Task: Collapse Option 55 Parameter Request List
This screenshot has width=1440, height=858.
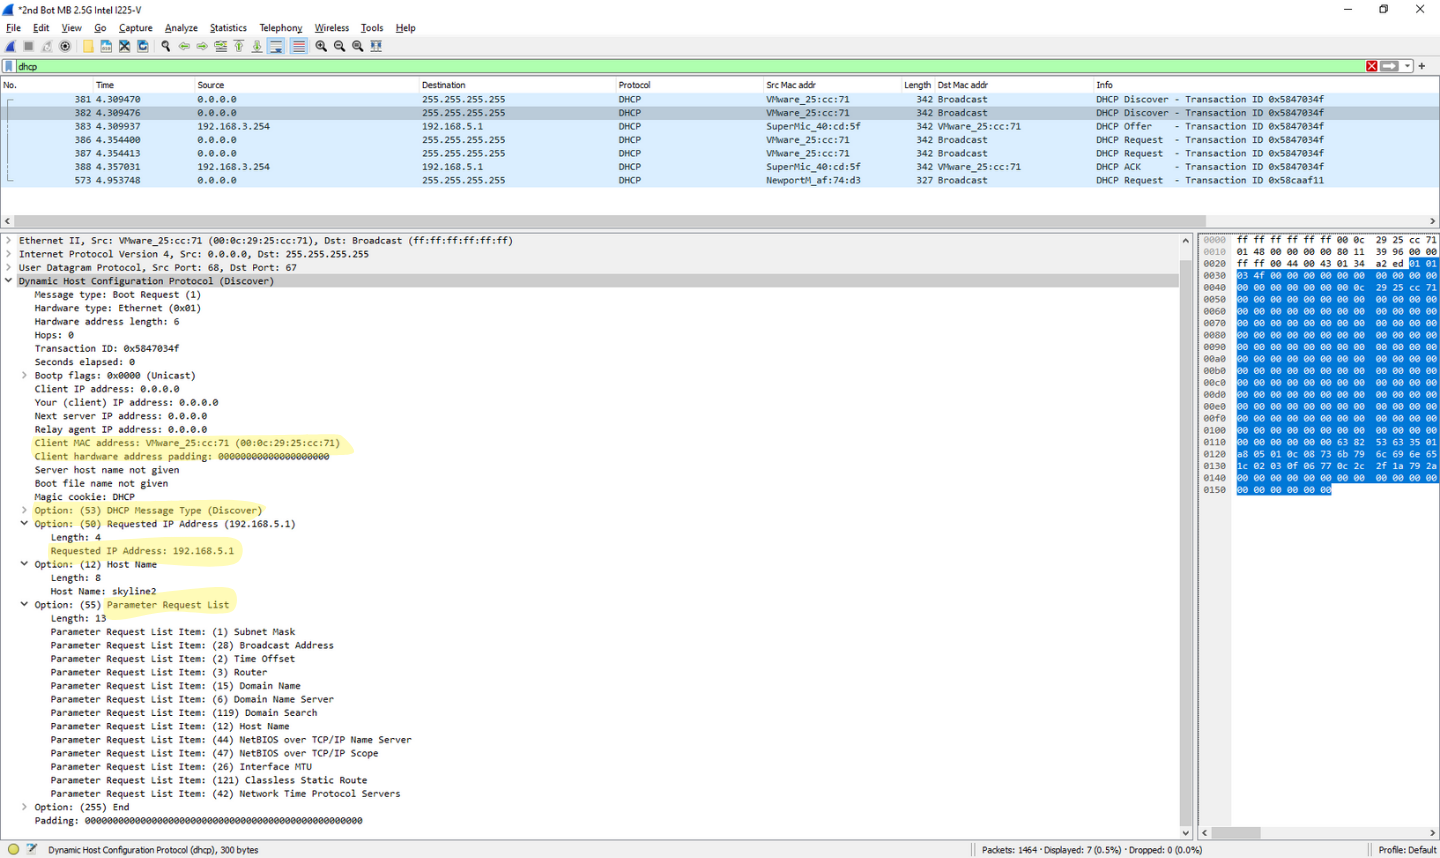Action: click(x=24, y=604)
